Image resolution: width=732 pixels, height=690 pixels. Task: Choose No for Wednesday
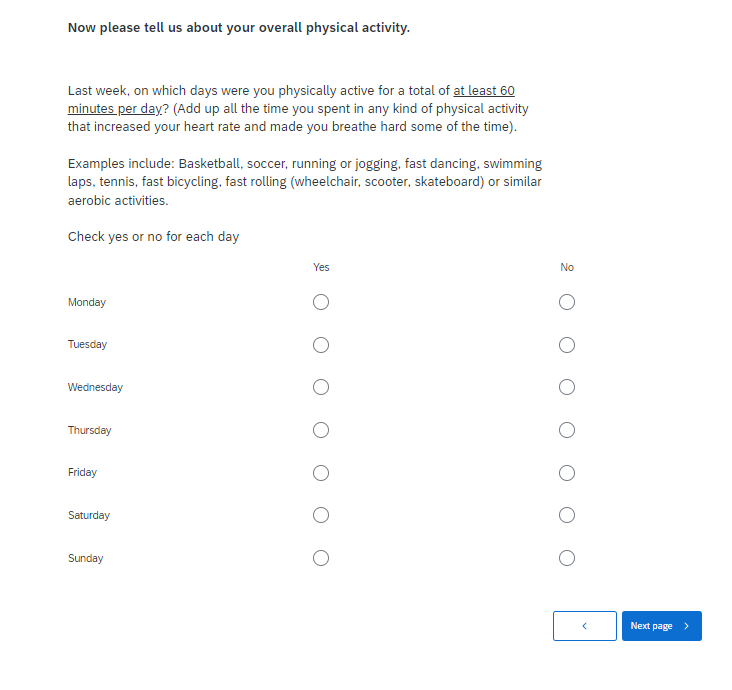(567, 387)
